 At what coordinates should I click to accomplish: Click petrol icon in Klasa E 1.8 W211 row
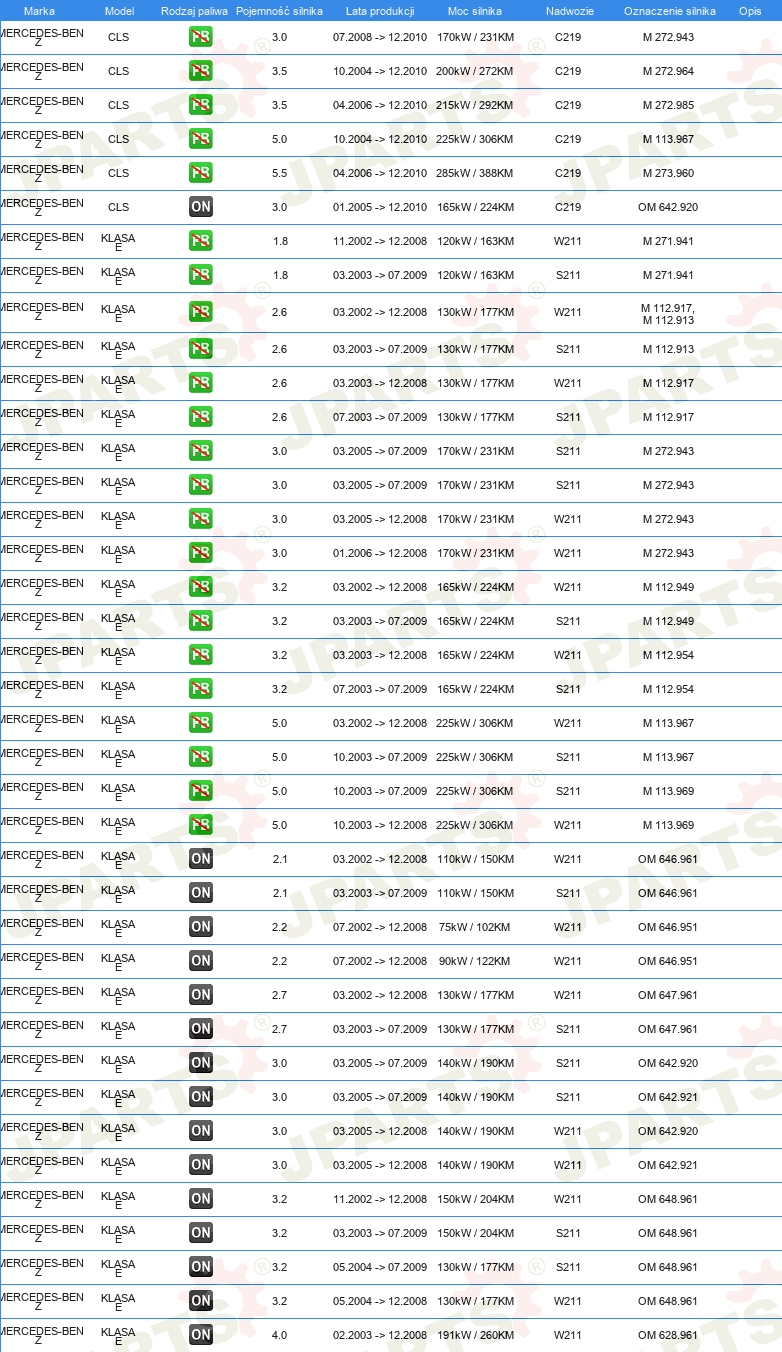[x=201, y=241]
